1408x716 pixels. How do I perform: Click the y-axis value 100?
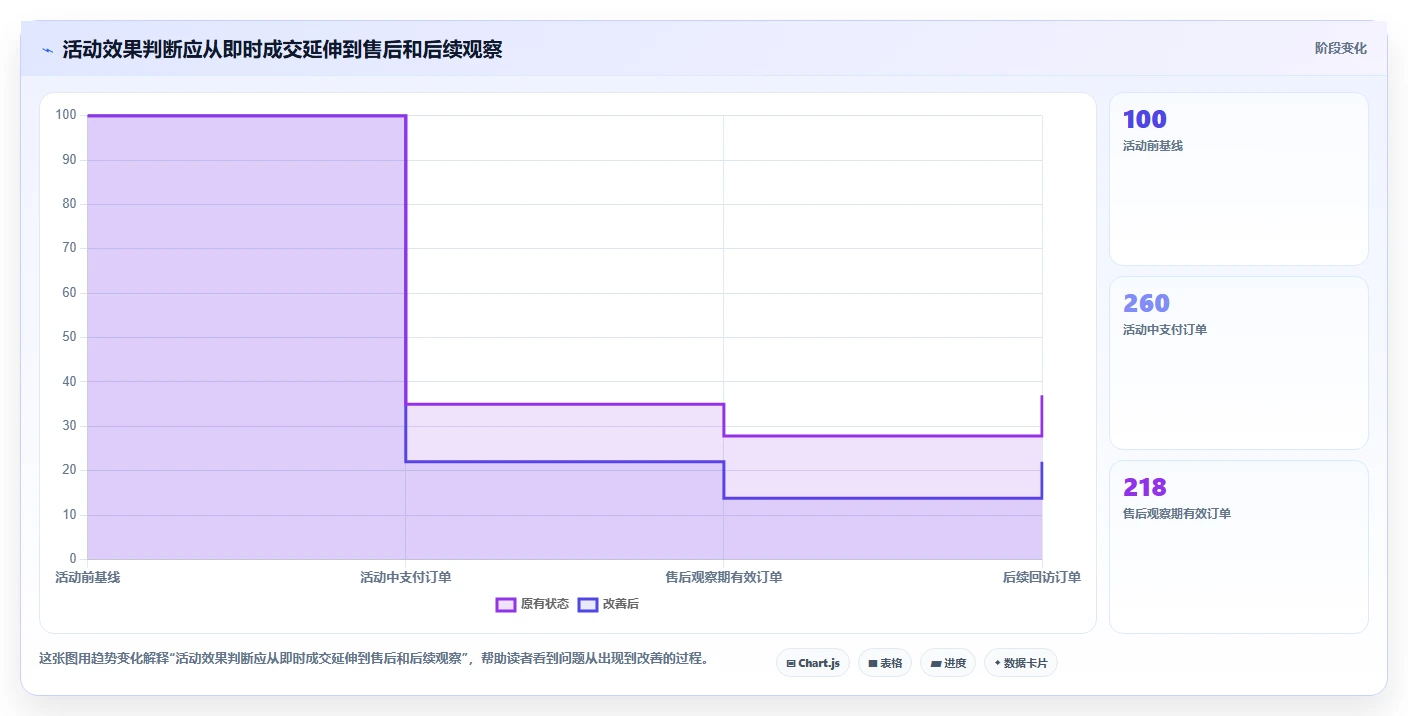coord(66,115)
